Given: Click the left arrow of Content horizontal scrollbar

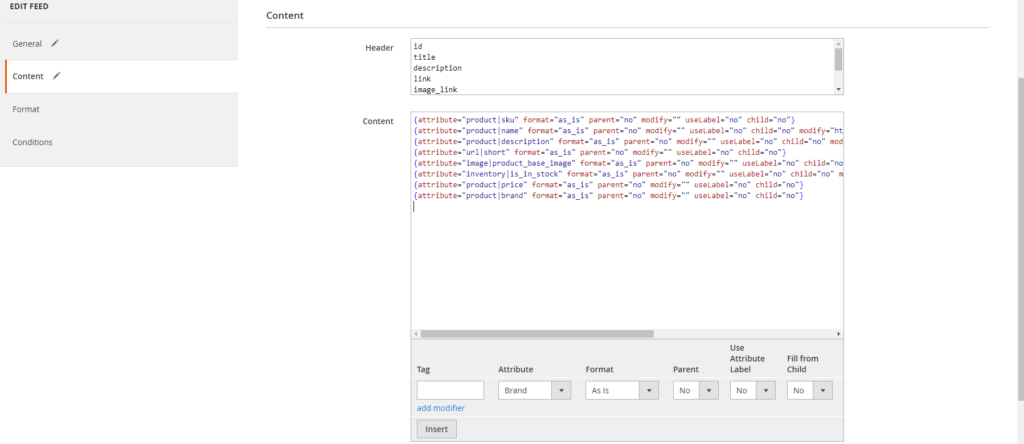Looking at the screenshot, I should coord(416,334).
